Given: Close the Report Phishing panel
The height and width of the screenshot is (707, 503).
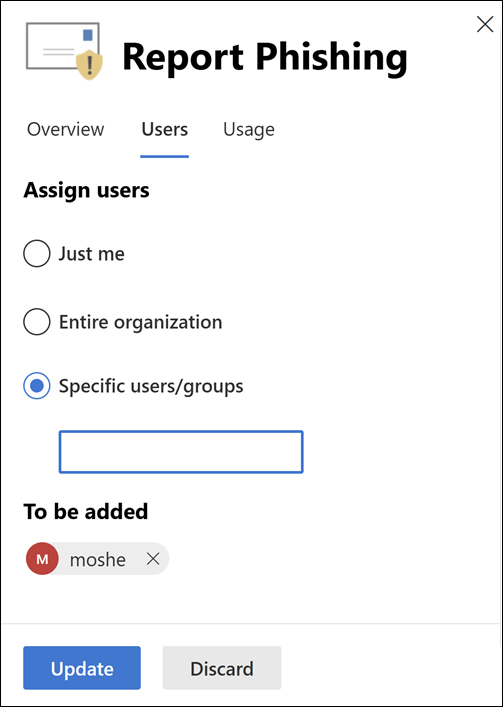Looking at the screenshot, I should pos(485,24).
